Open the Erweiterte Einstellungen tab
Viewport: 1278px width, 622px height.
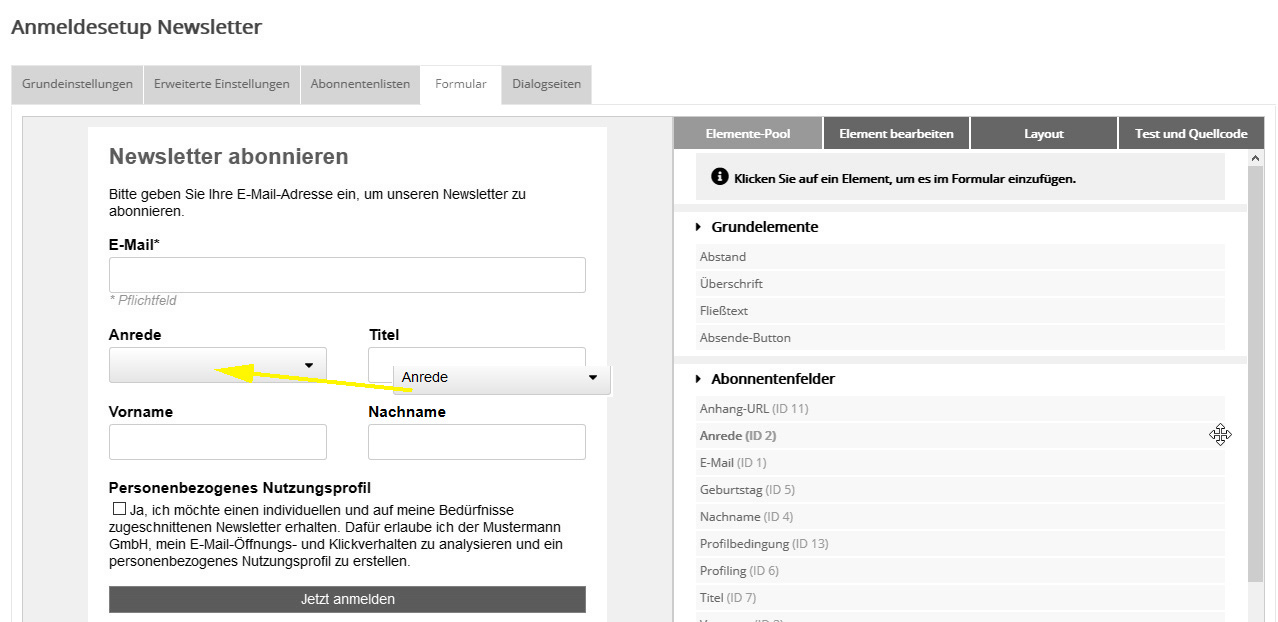[222, 84]
